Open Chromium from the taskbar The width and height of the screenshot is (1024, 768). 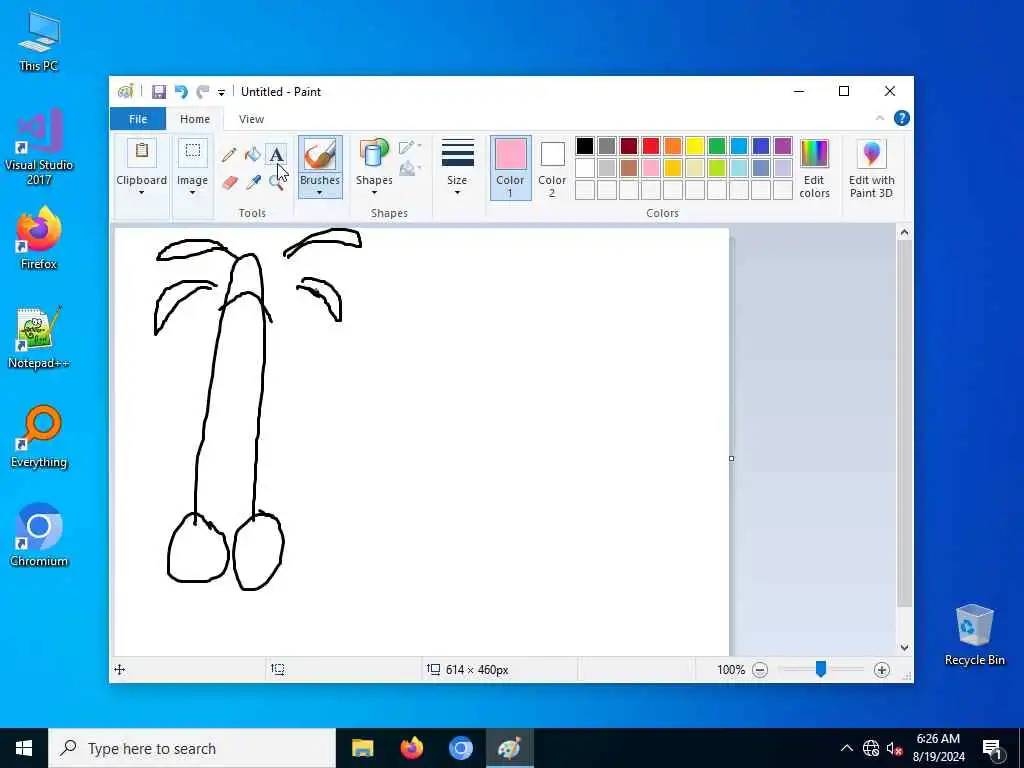tap(460, 748)
